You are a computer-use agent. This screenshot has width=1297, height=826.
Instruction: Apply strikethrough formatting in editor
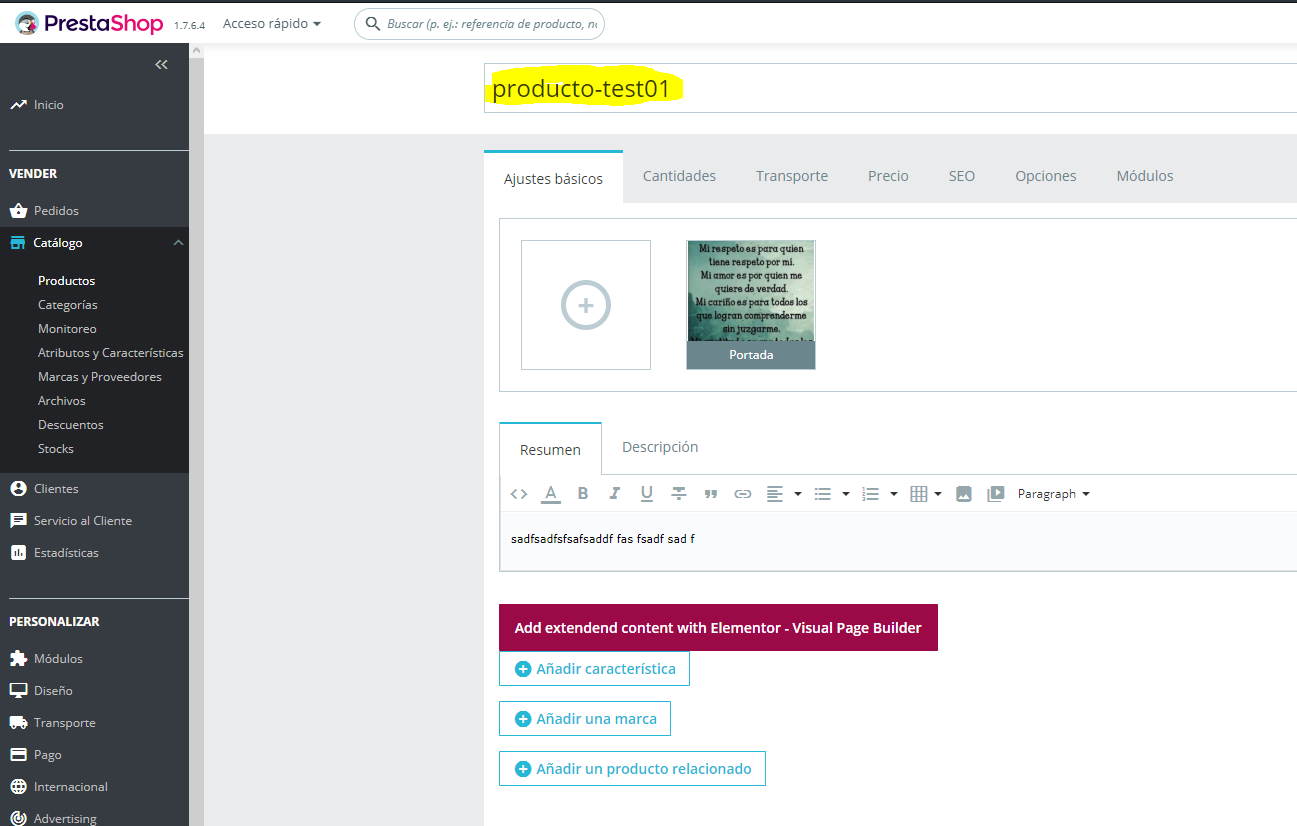click(x=679, y=494)
